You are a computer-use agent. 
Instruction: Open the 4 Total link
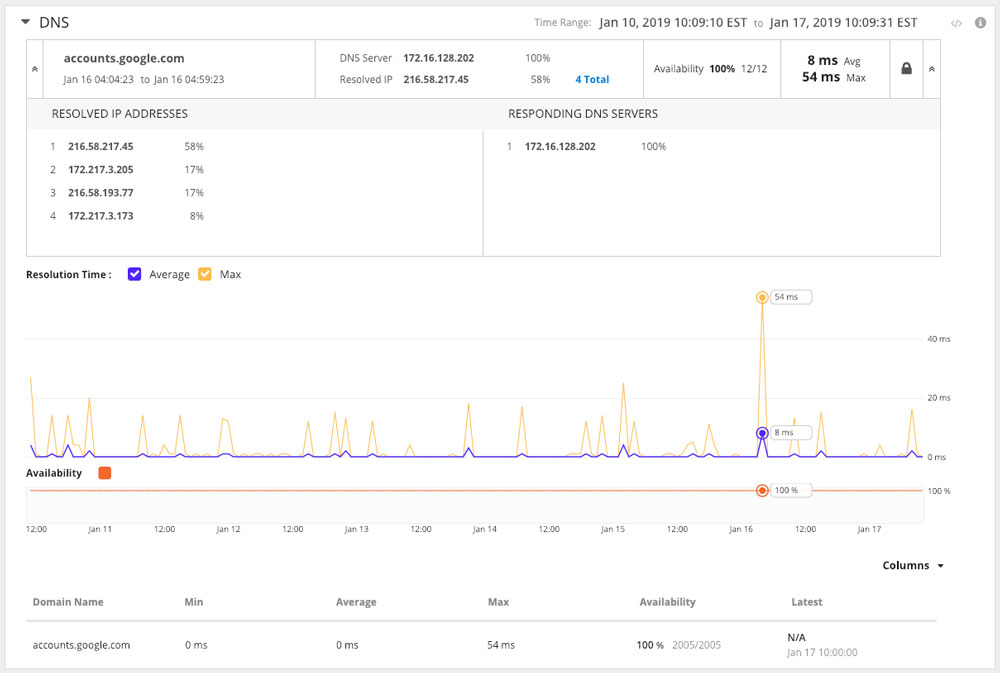click(592, 79)
